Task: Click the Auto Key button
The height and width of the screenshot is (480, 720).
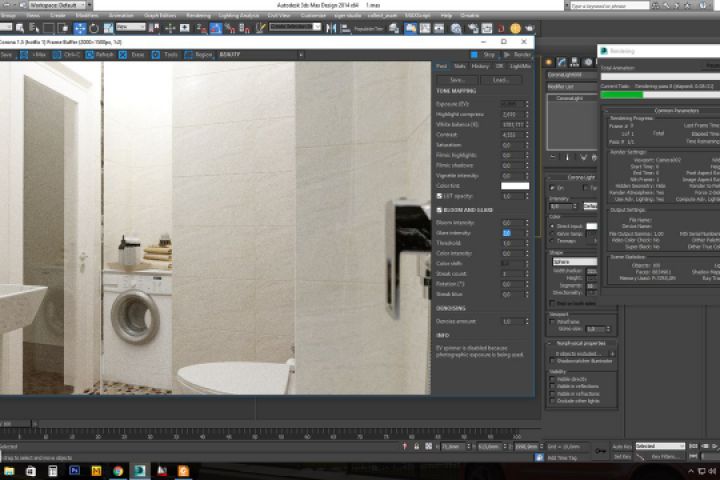Action: (x=621, y=446)
